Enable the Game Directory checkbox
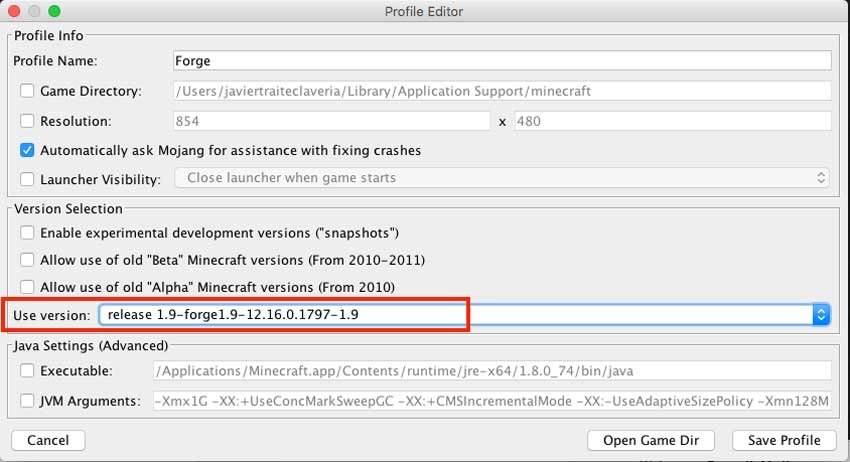The height and width of the screenshot is (462, 850). click(x=27, y=91)
